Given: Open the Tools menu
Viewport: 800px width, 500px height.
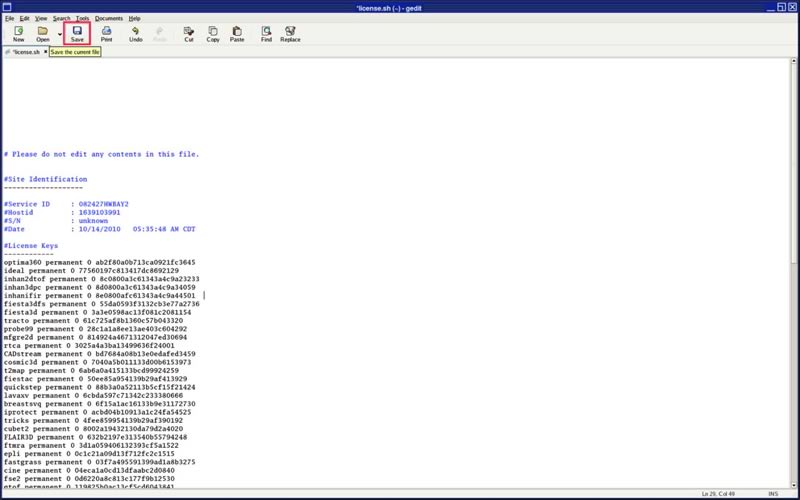Looking at the screenshot, I should [82, 18].
